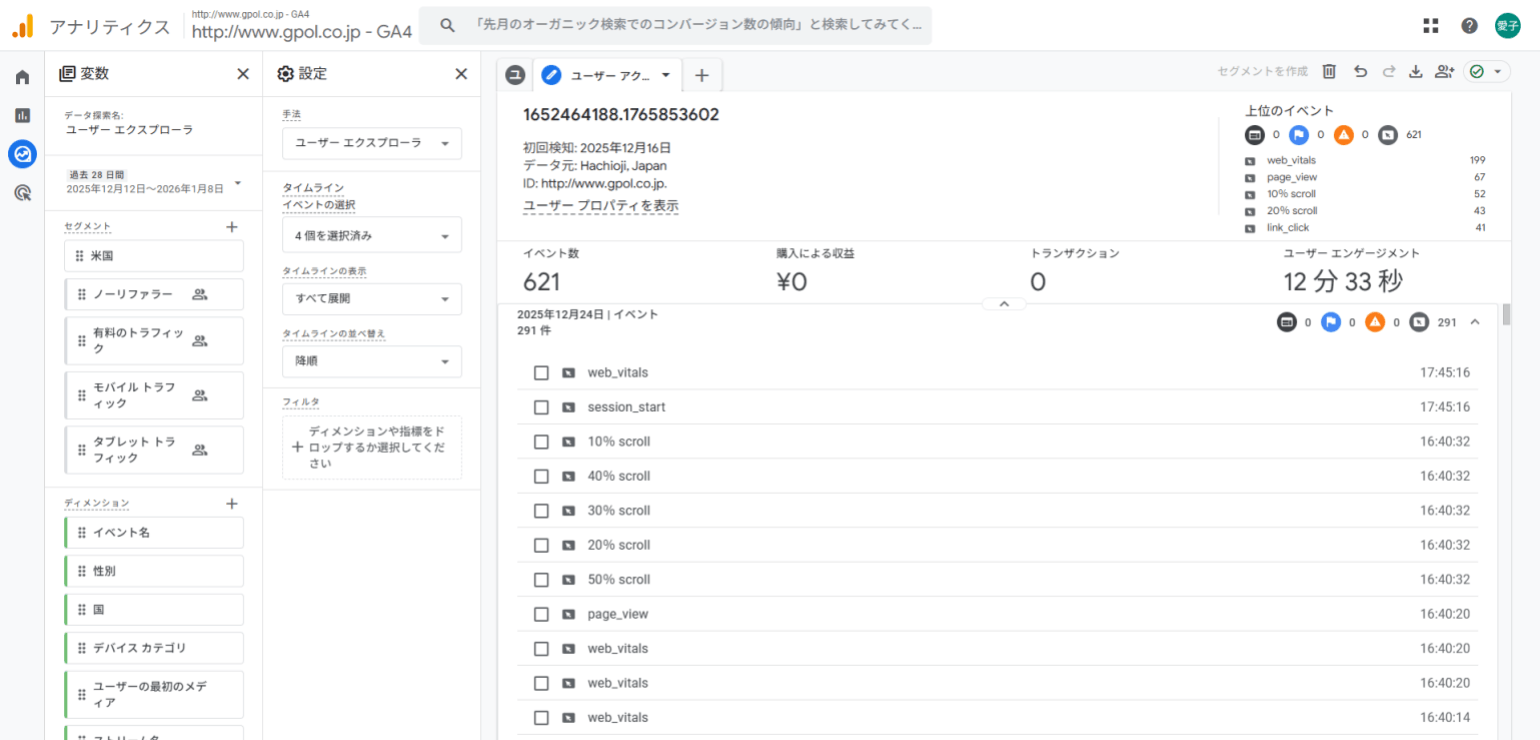This screenshot has width=1540, height=740.
Task: Click the undo arrow icon
Action: tap(1360, 71)
